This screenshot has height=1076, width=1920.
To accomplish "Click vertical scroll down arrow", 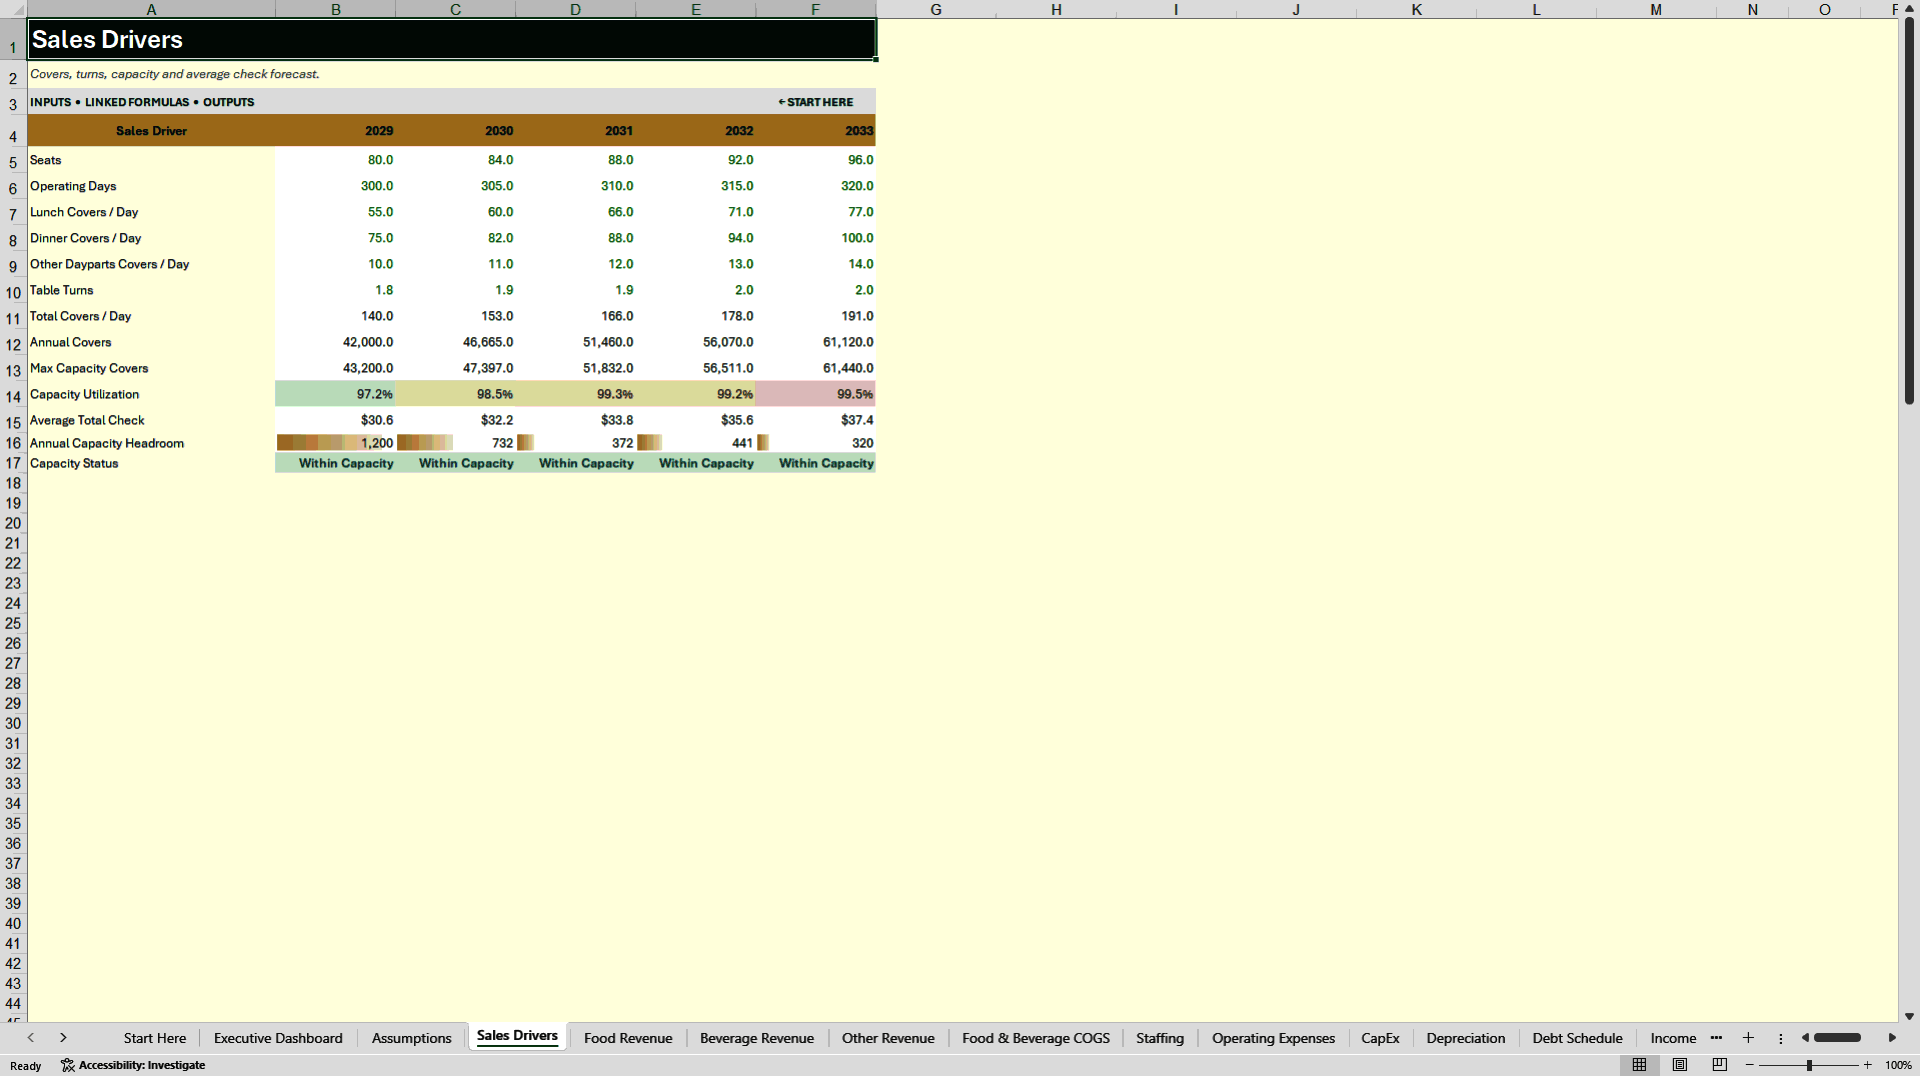I will (x=1909, y=1016).
